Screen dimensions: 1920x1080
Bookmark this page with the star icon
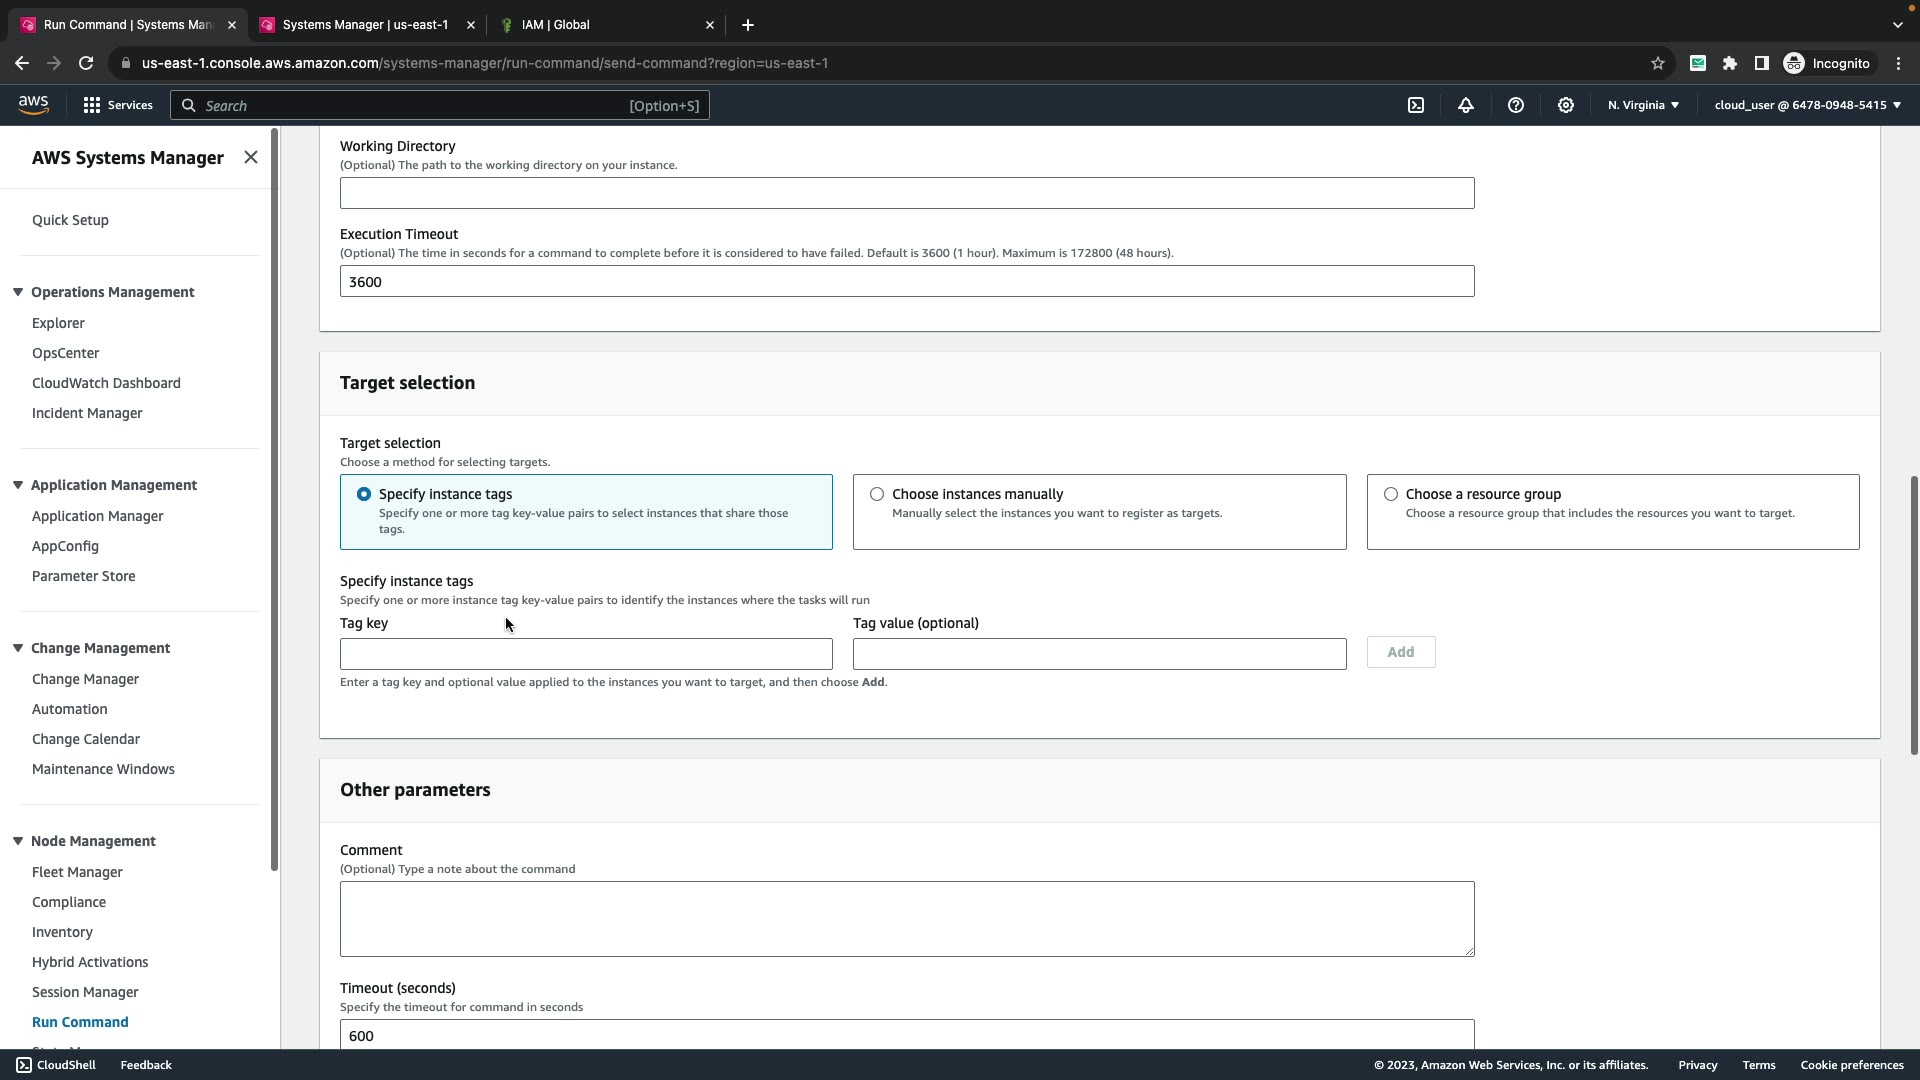click(x=1658, y=63)
